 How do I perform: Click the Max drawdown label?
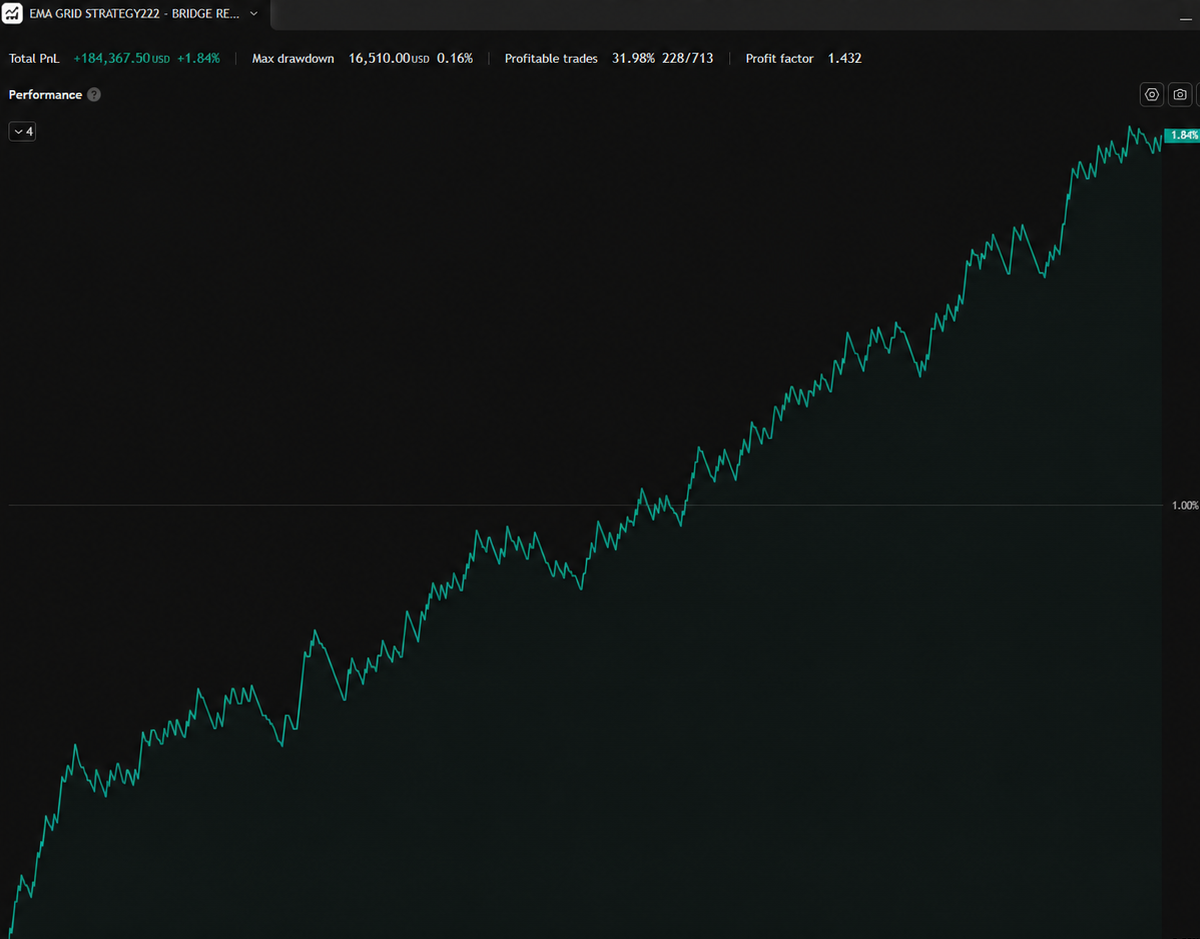[x=293, y=58]
